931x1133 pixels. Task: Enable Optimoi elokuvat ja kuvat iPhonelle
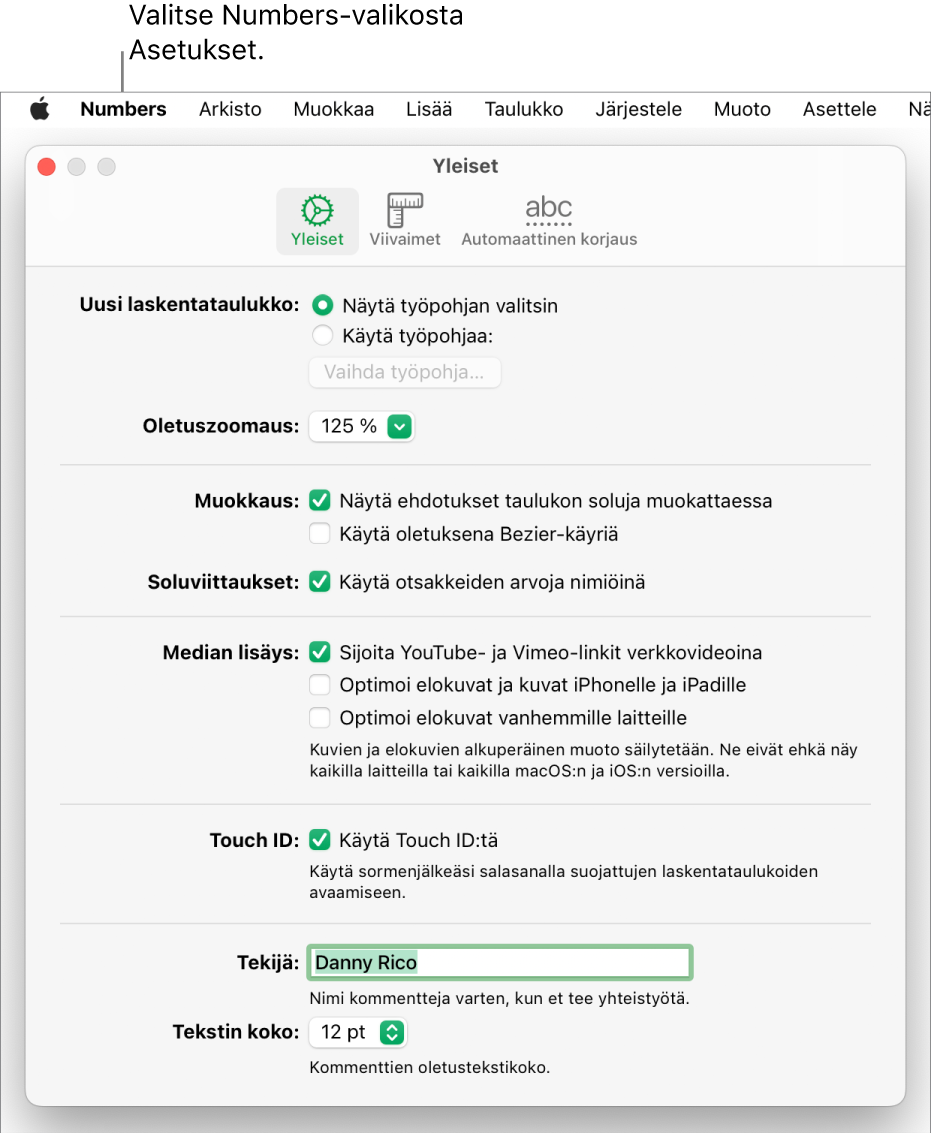(x=320, y=685)
